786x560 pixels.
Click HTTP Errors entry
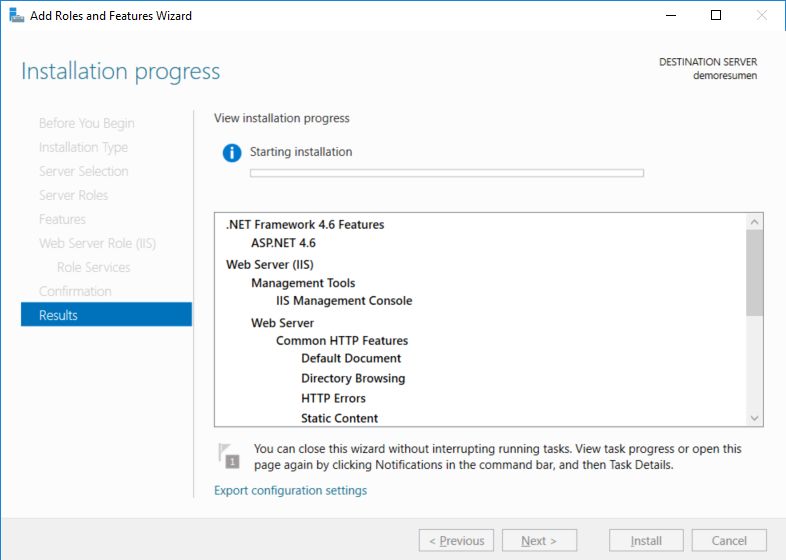tap(333, 399)
